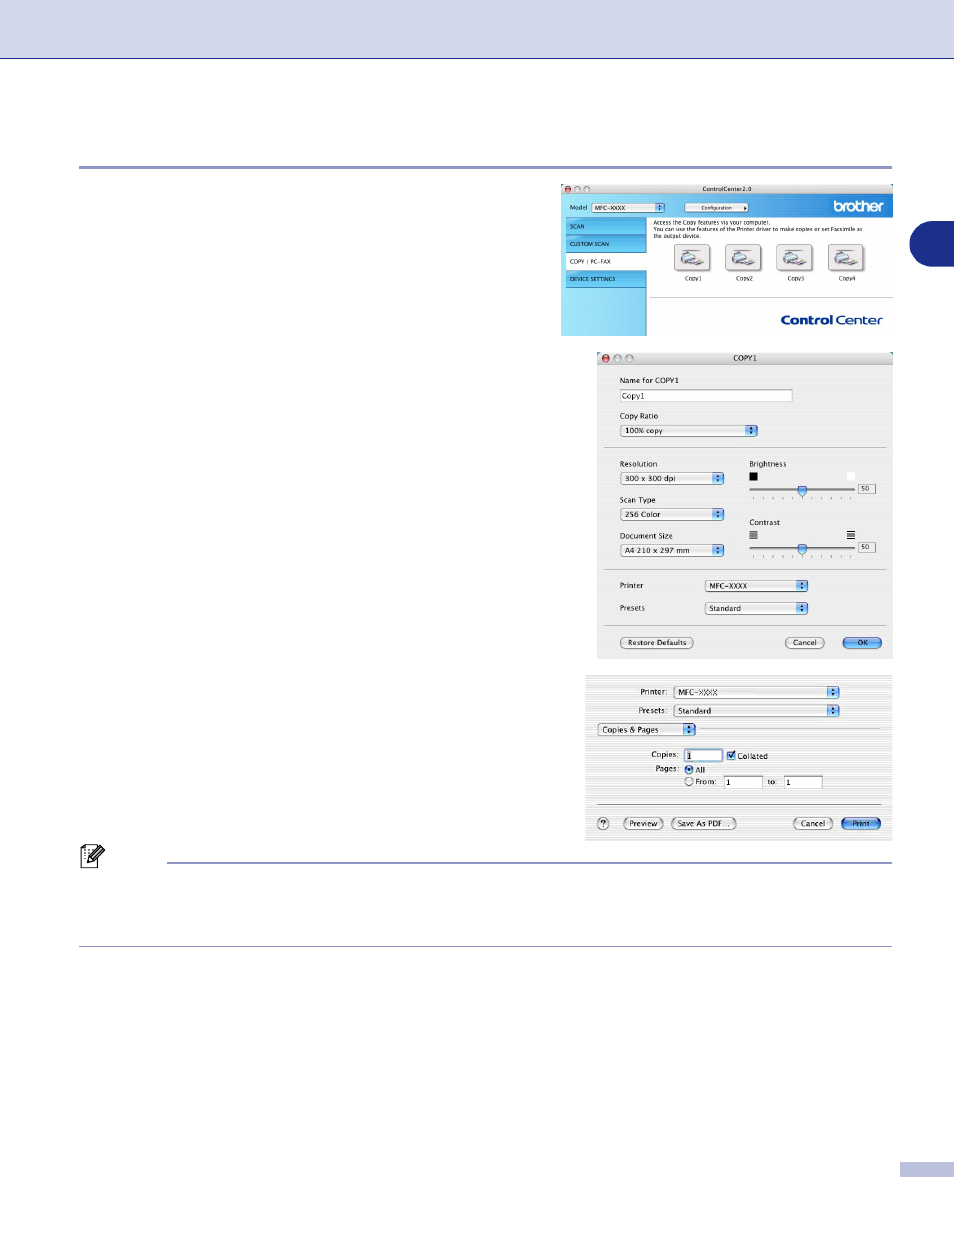Image resolution: width=954 pixels, height=1235 pixels.
Task: Expand the Copies & Pages dropdown
Action: [x=646, y=730]
